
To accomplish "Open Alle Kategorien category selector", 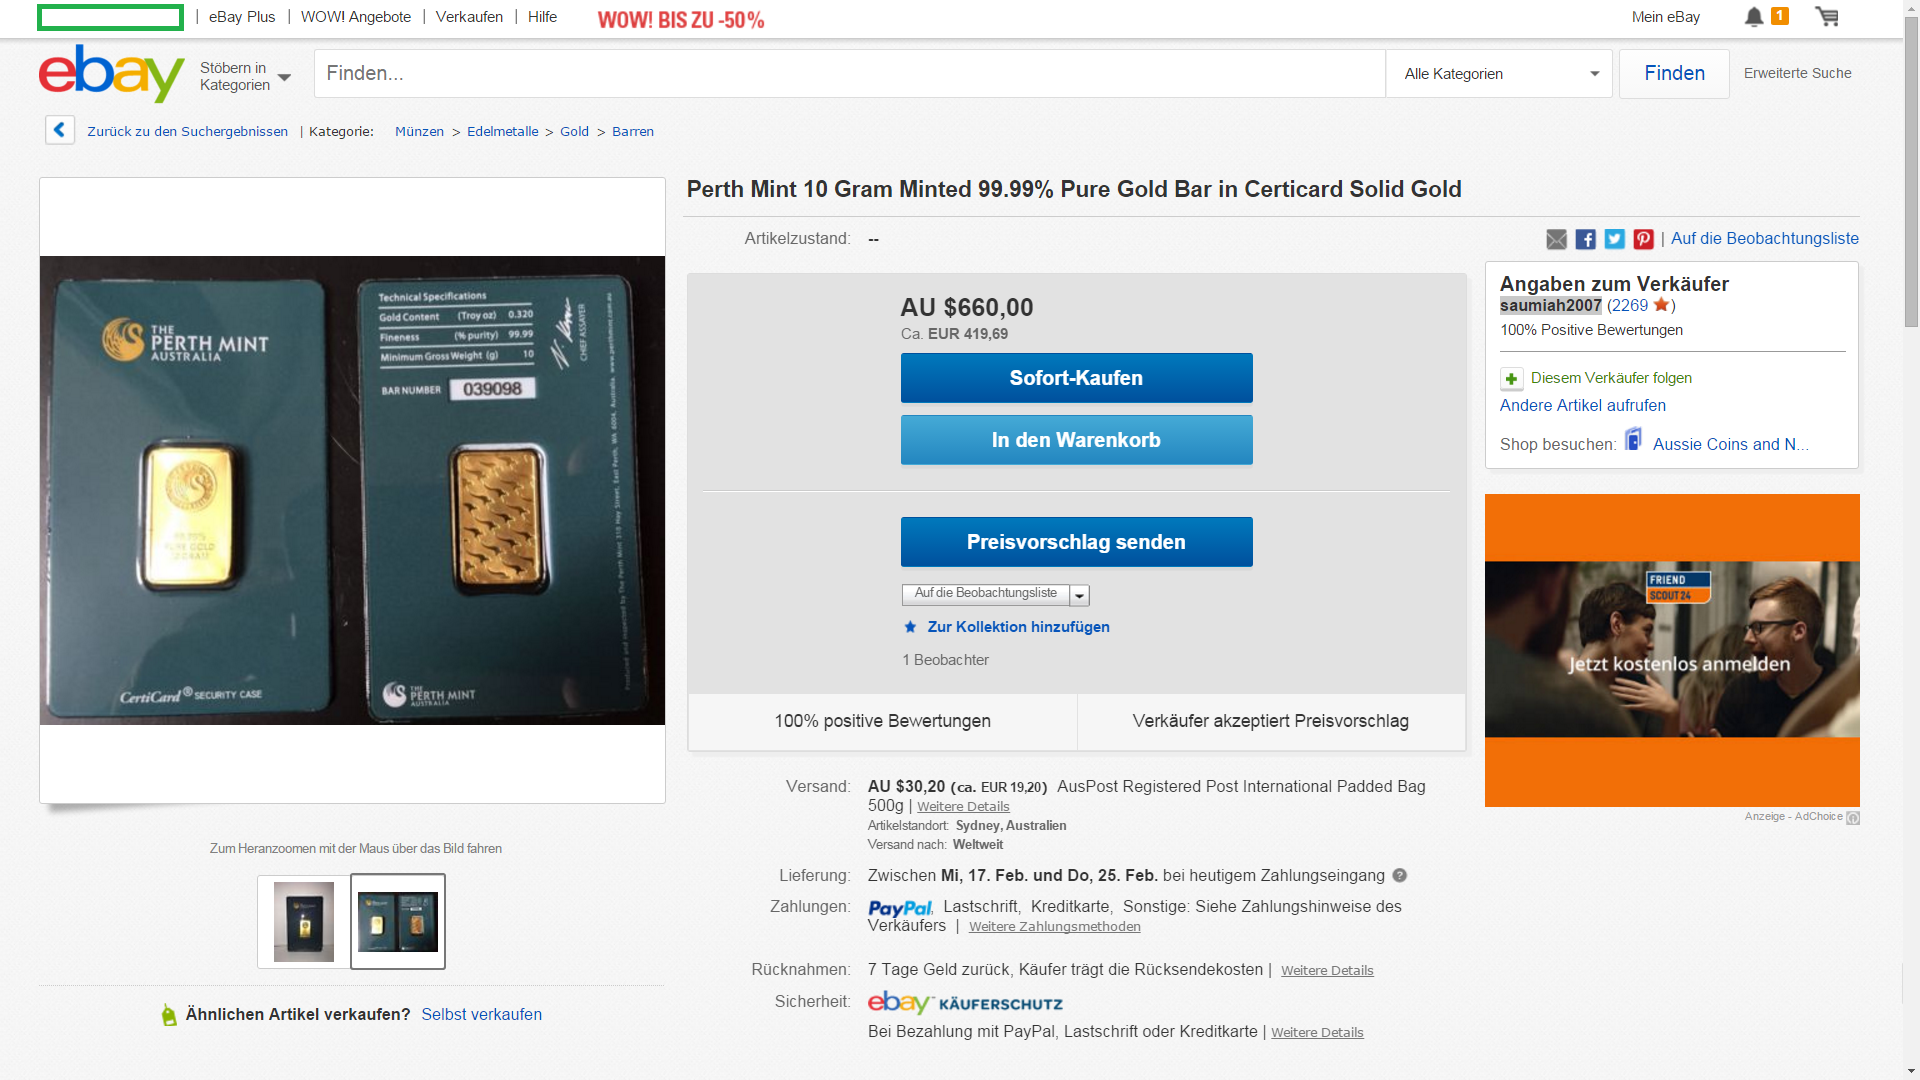I will pyautogui.click(x=1499, y=74).
